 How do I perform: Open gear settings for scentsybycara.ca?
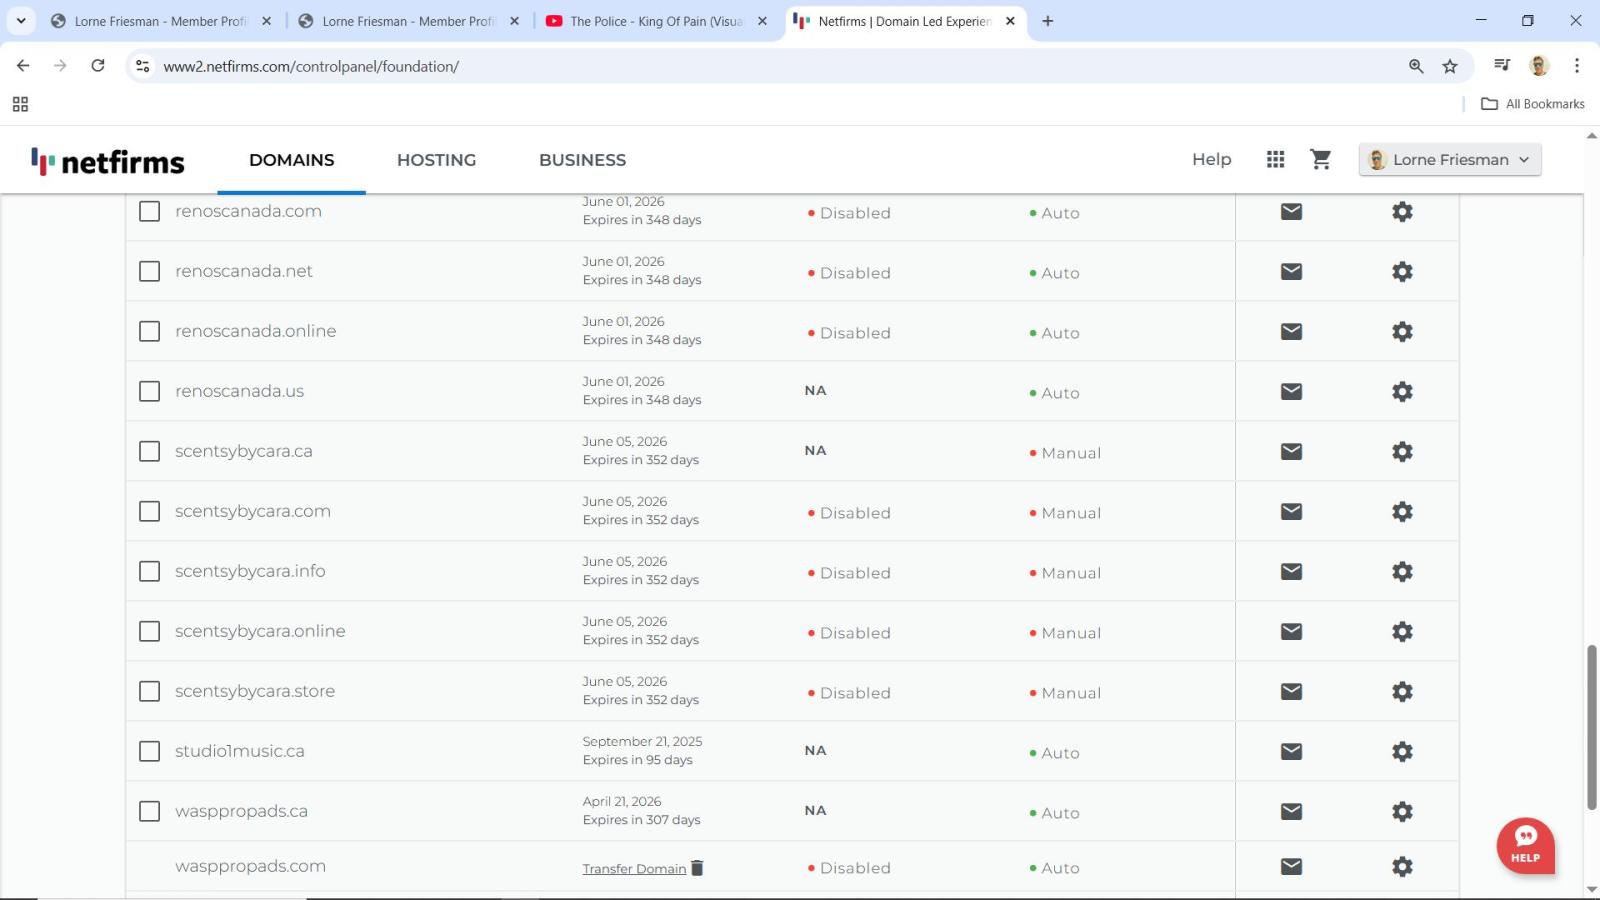(x=1402, y=452)
